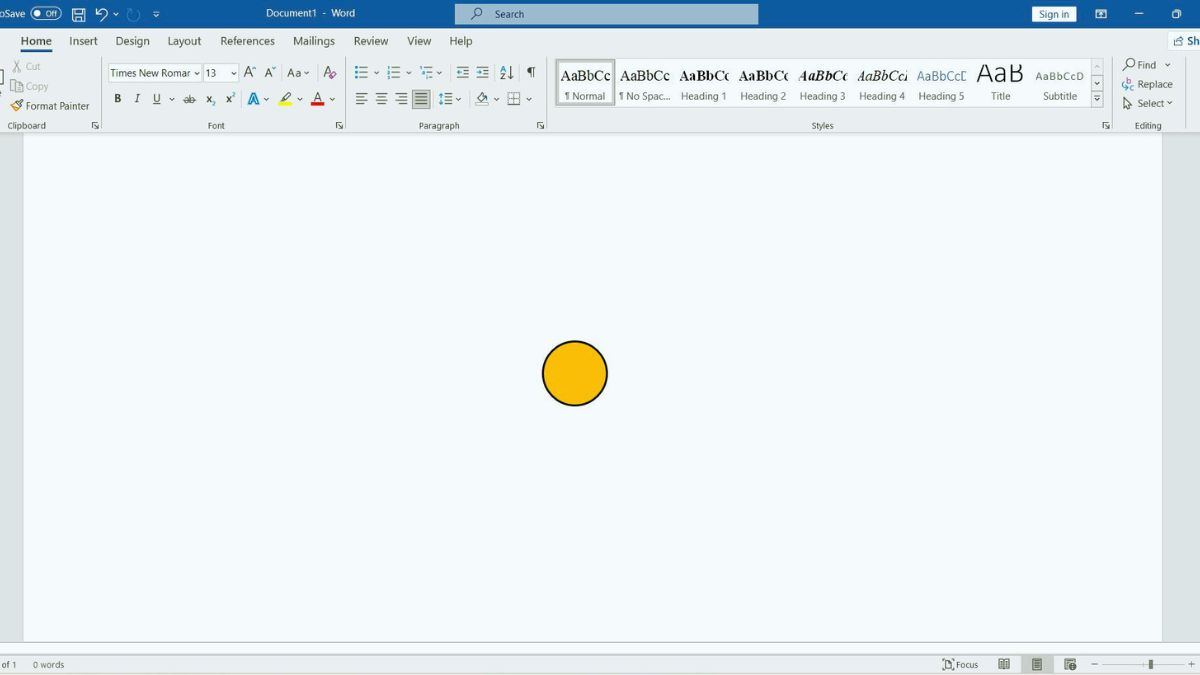
Task: Open the Ribbon Display Options
Action: (x=1101, y=14)
